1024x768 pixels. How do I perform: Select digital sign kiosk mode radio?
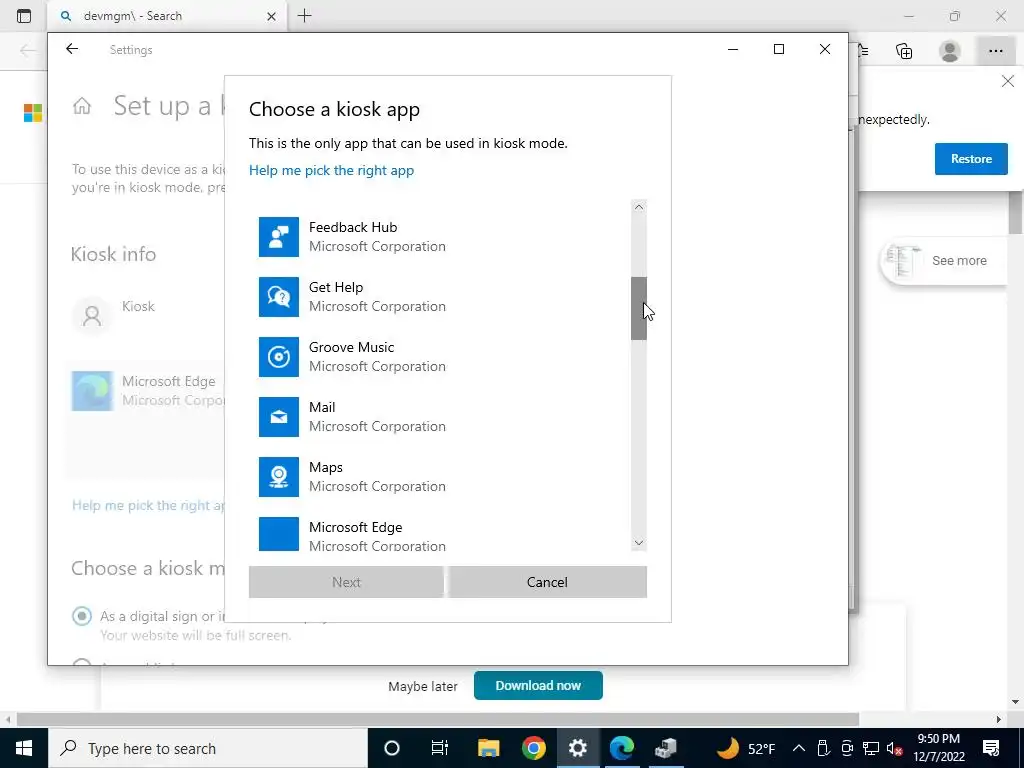tap(82, 616)
